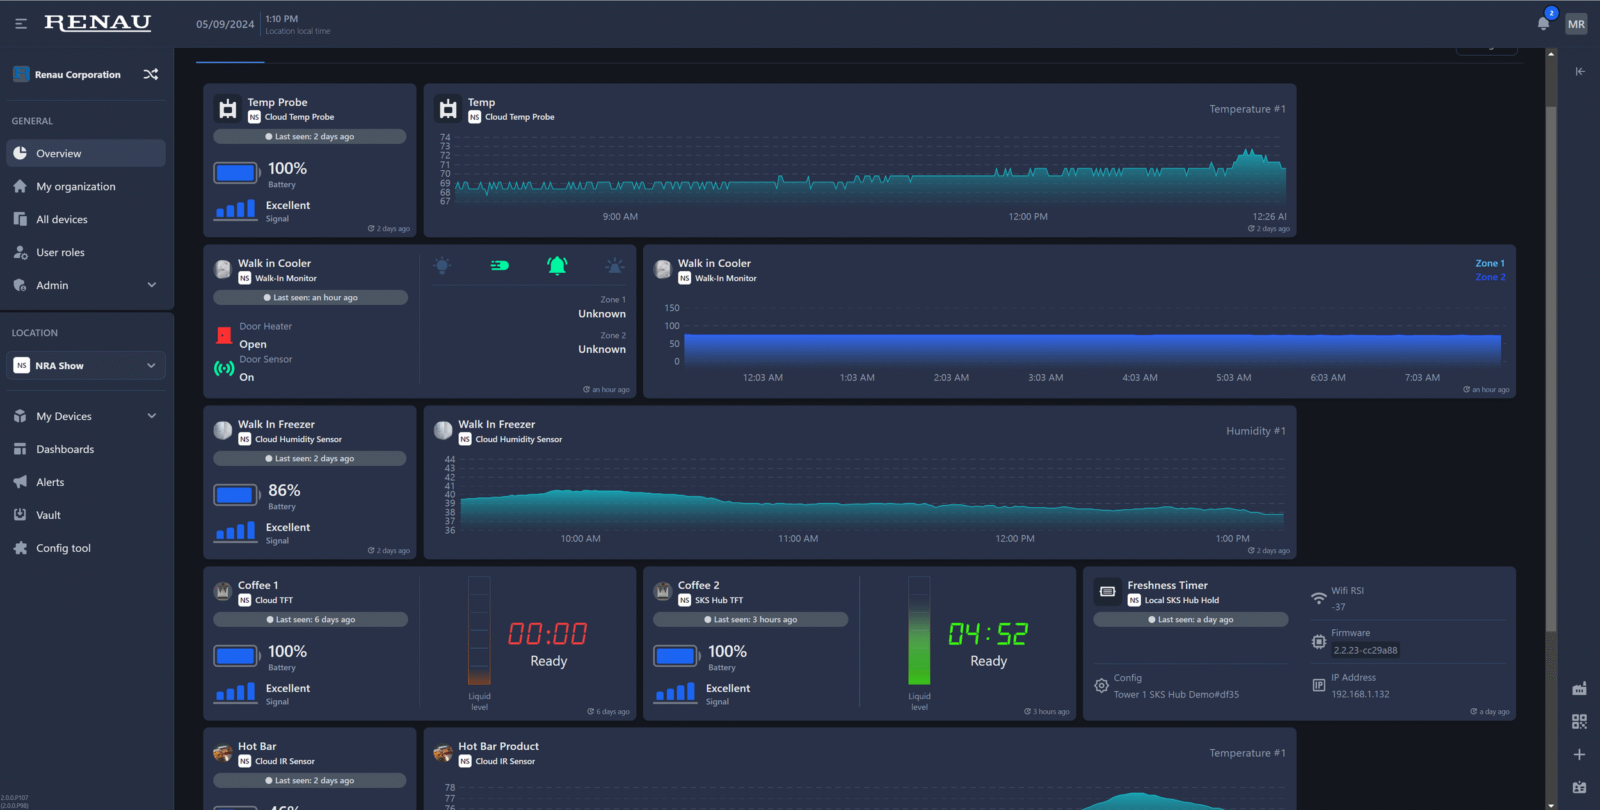Select Zone 2 in Walk in Cooler chart
The height and width of the screenshot is (810, 1600).
[1489, 278]
